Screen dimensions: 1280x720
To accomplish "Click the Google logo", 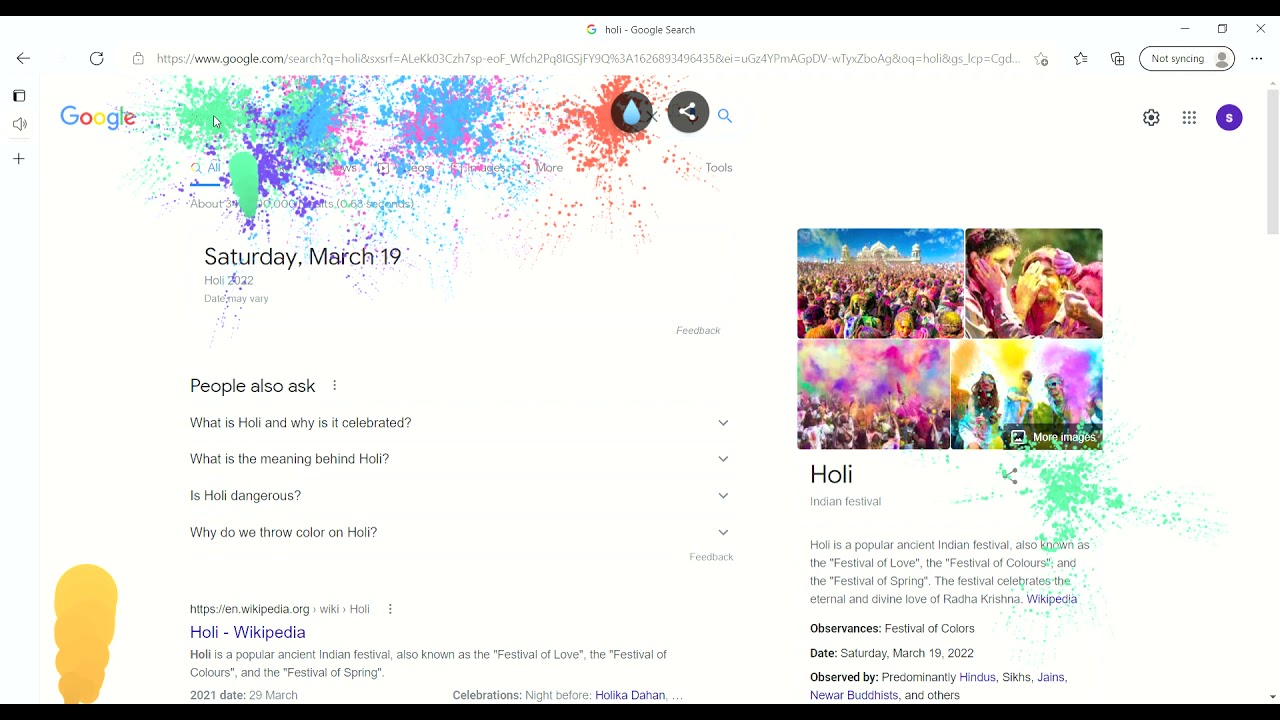I will tap(98, 117).
